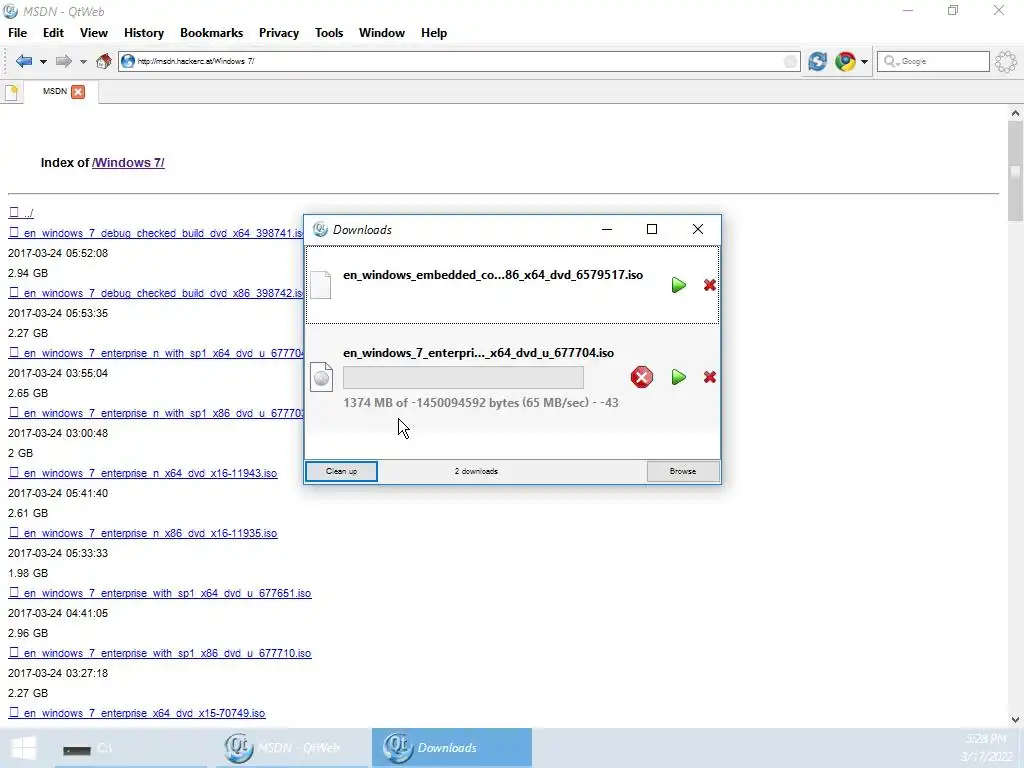Viewport: 1024px width, 768px height.
Task: Switch to MSDN - QtWeb taskbar item
Action: [292, 748]
